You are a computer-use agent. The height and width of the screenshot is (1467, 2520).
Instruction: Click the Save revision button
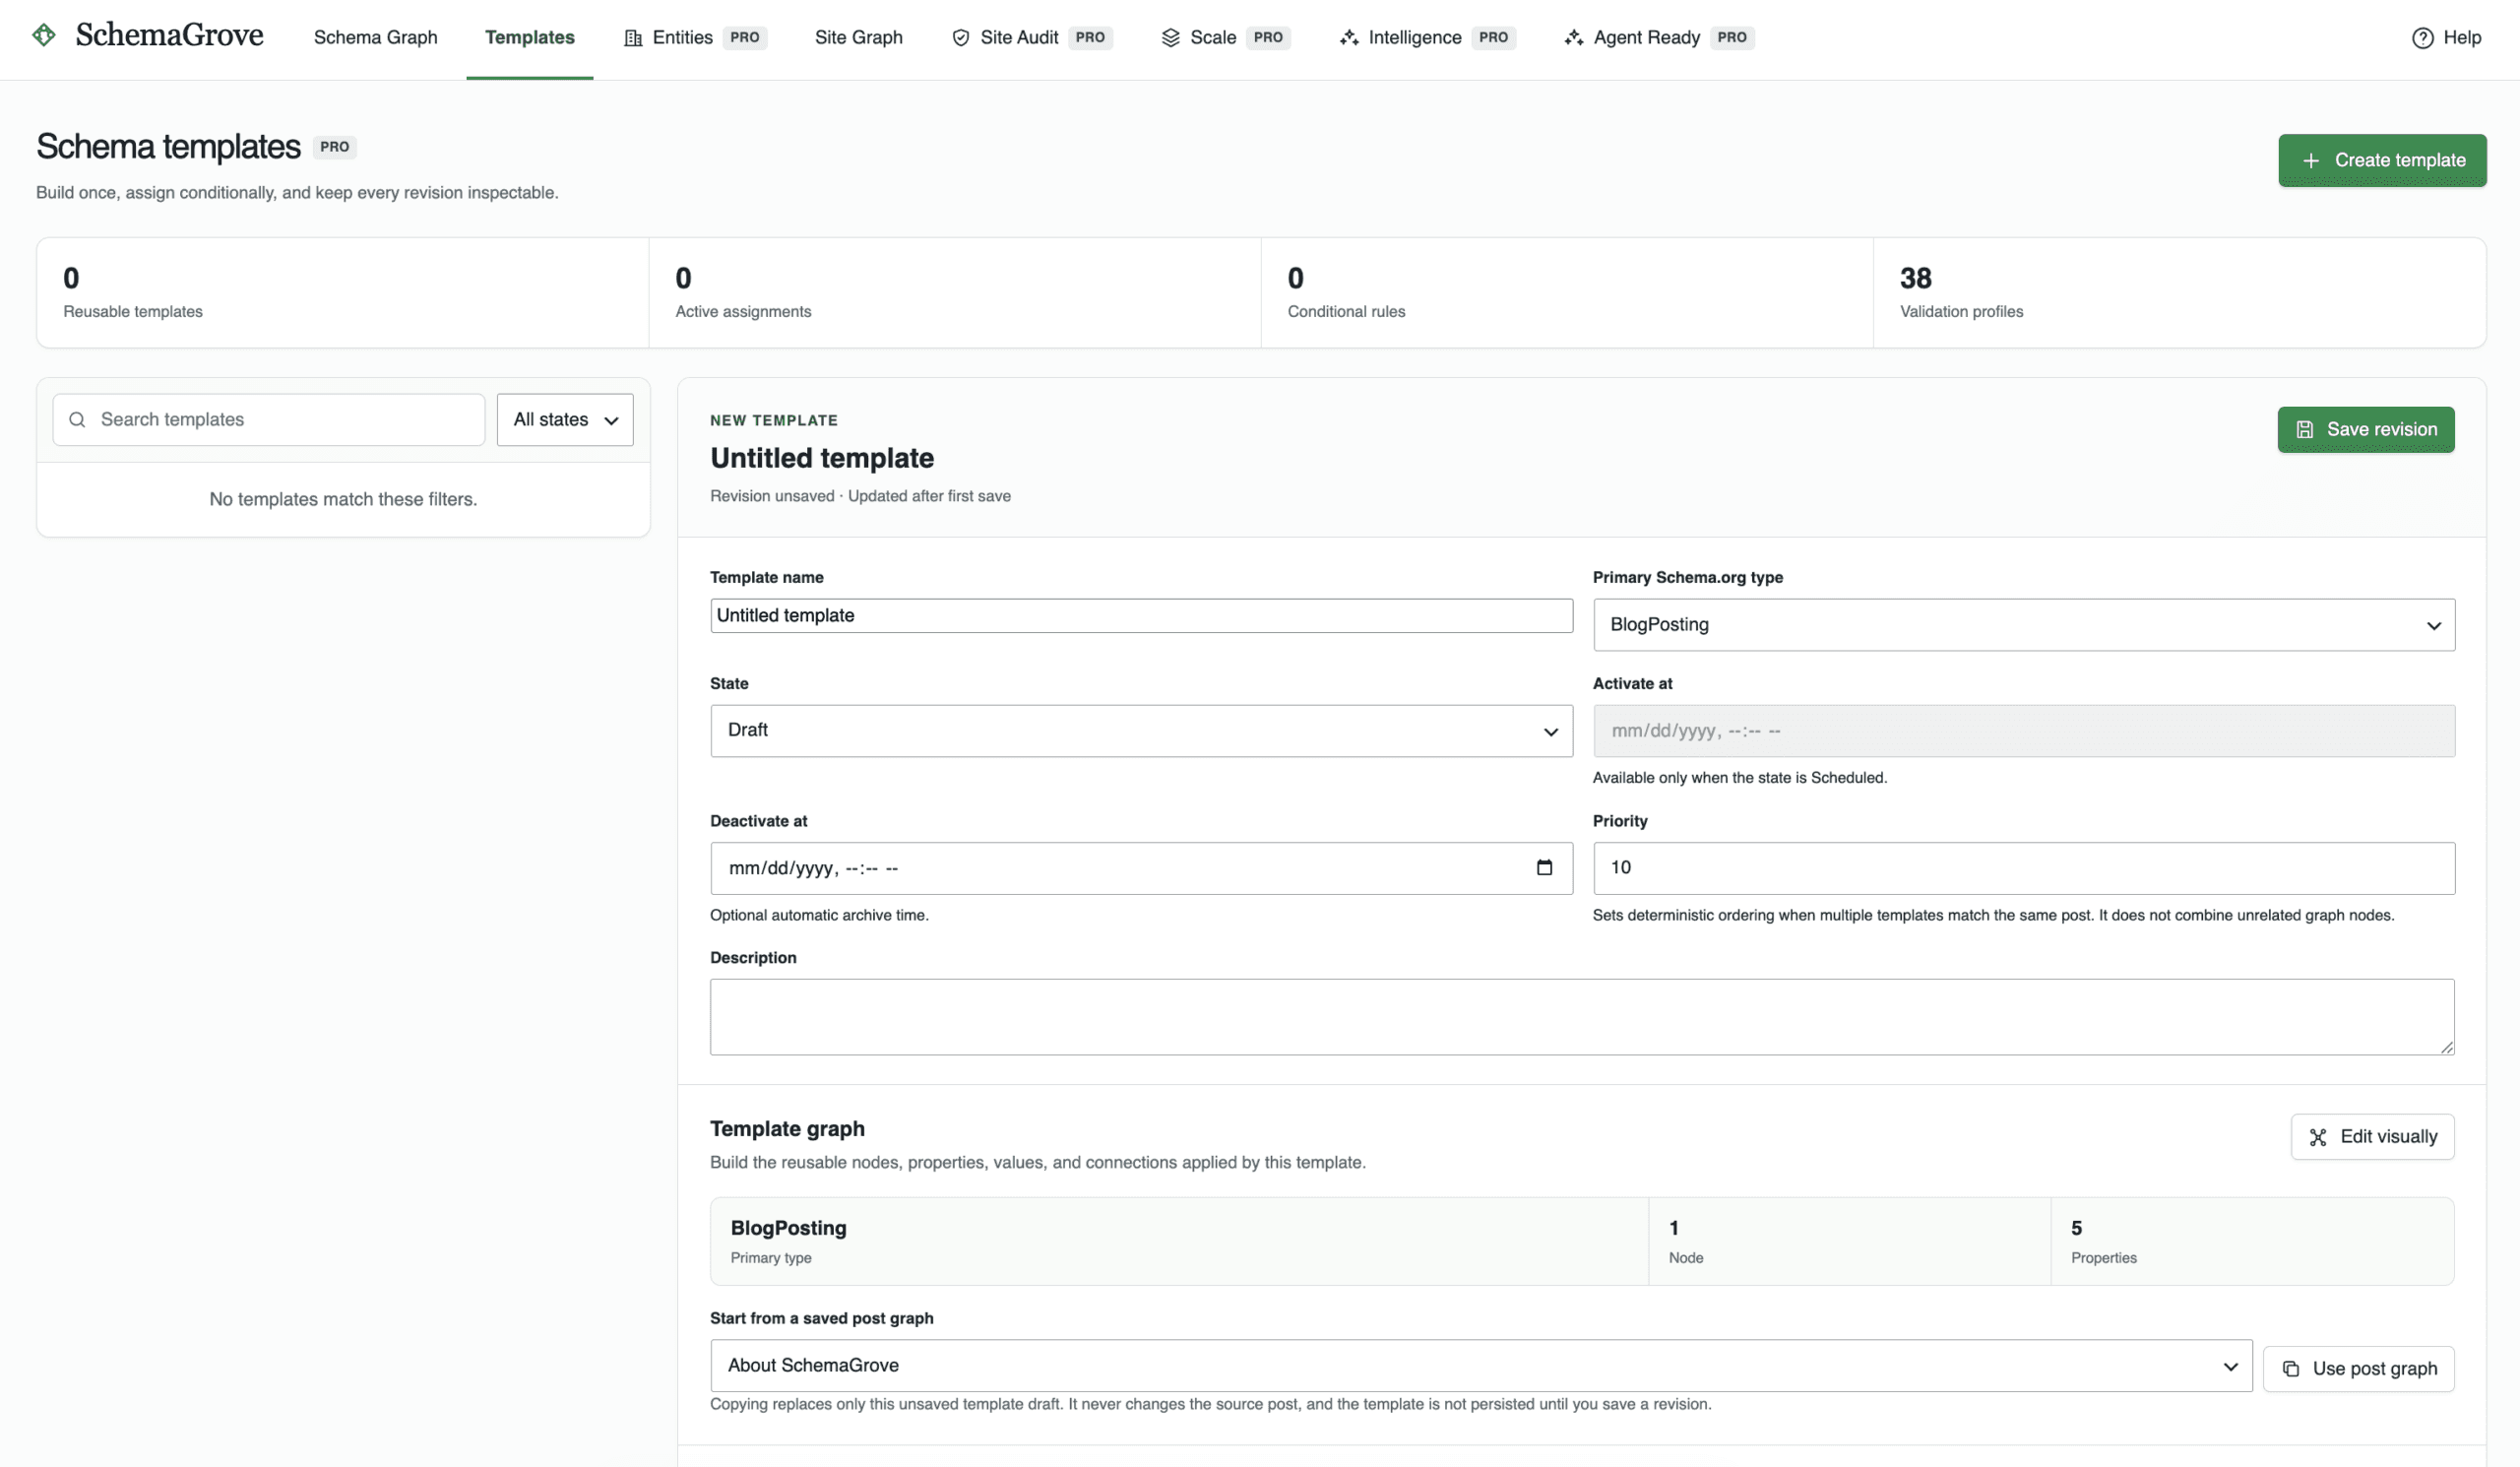pos(2366,430)
